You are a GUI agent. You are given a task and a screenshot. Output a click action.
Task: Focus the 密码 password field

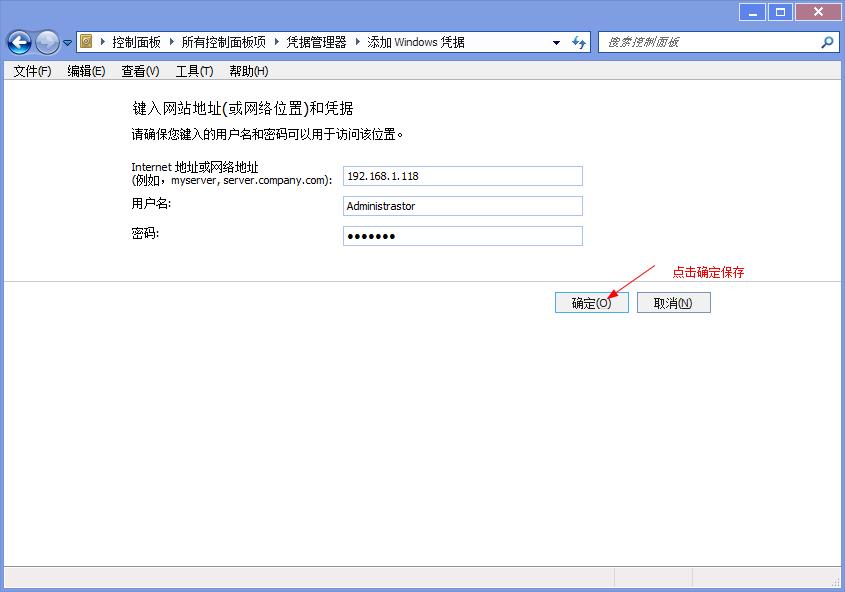coord(462,236)
